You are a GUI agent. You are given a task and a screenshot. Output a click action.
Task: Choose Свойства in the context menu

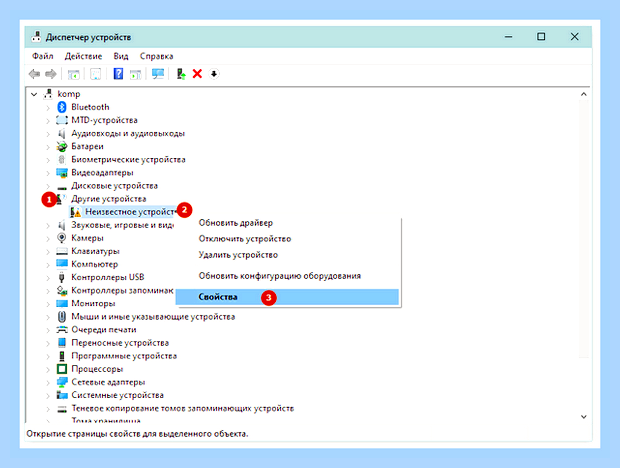tap(287, 297)
